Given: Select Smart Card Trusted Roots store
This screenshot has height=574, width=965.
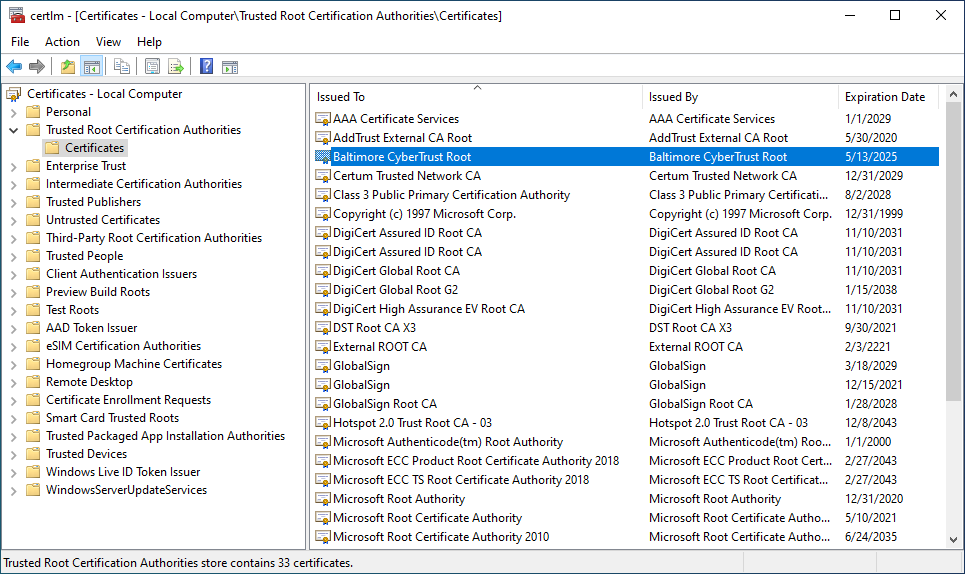Looking at the screenshot, I should click(x=112, y=418).
